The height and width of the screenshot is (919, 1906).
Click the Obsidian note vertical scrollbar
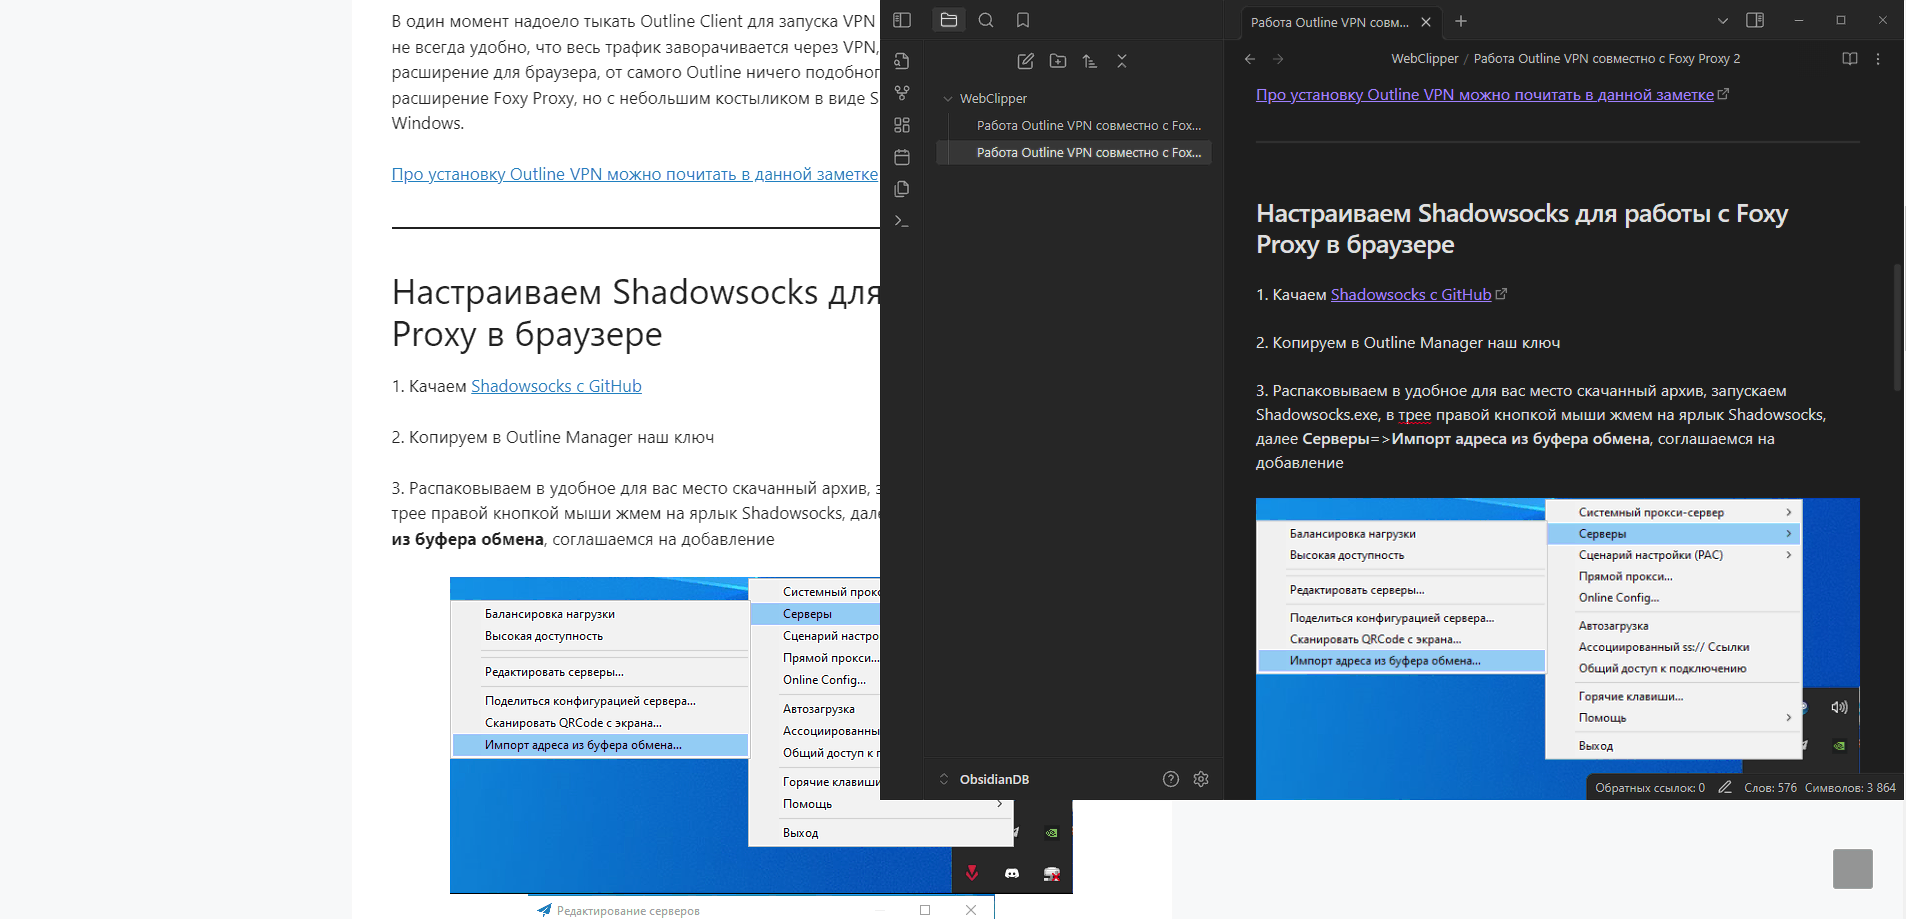pyautogui.click(x=1897, y=327)
